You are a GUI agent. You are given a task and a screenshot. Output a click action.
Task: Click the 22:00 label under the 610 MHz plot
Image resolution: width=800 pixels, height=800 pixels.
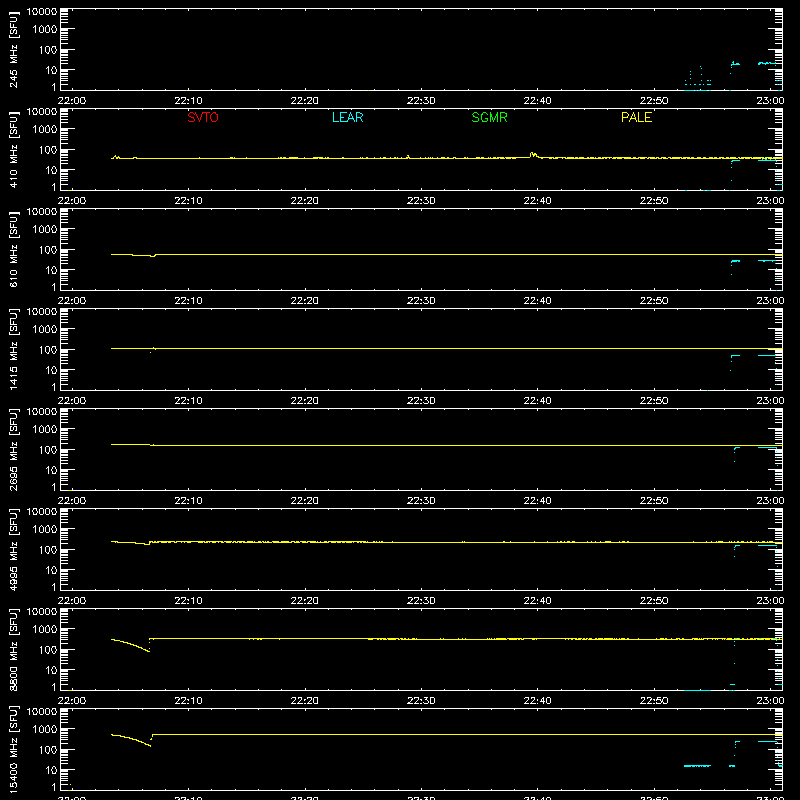(x=72, y=301)
